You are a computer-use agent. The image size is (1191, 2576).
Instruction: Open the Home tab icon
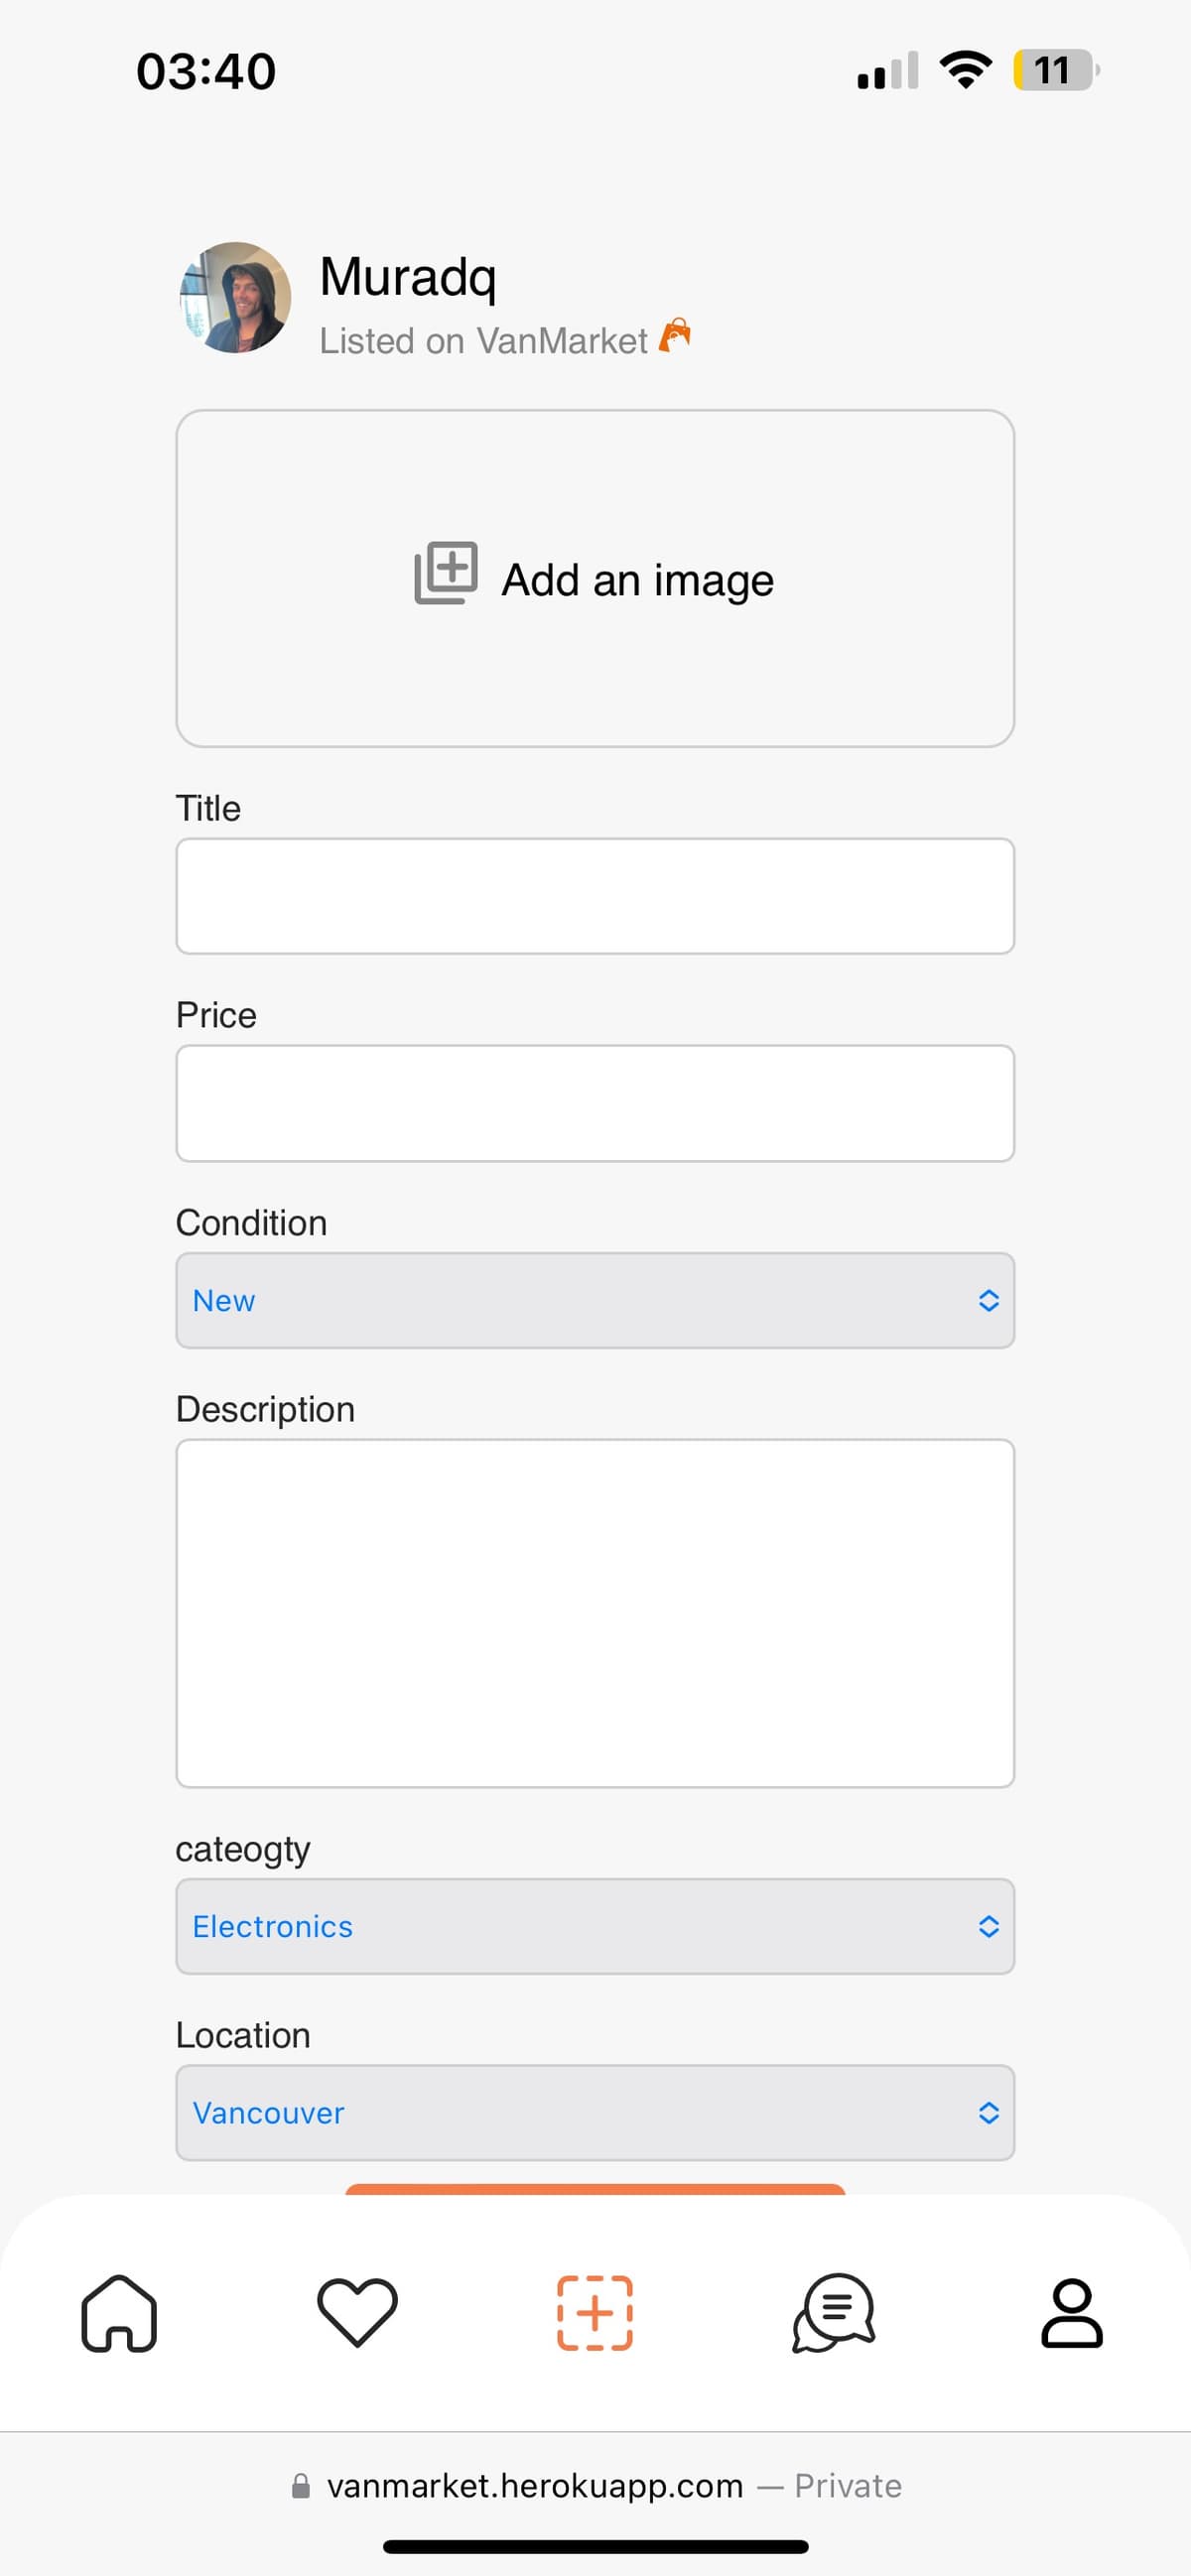tap(119, 2313)
